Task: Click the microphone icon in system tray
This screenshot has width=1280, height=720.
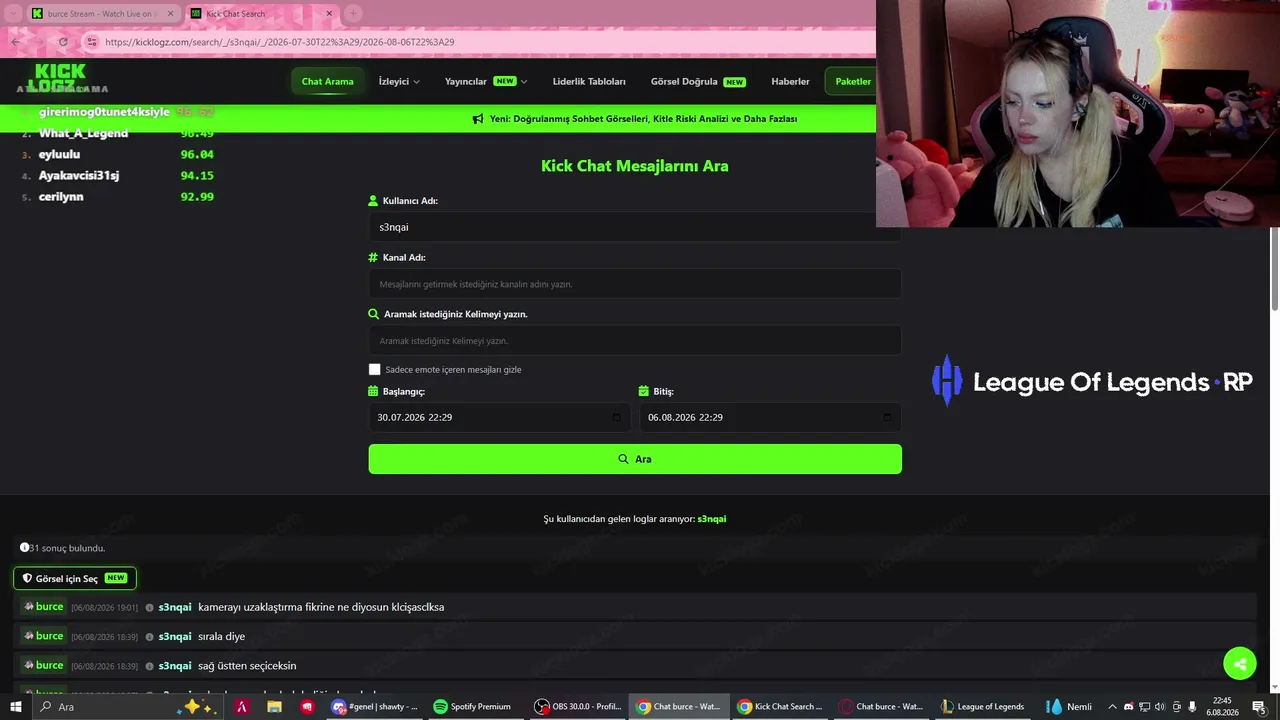Action: coord(1192,707)
